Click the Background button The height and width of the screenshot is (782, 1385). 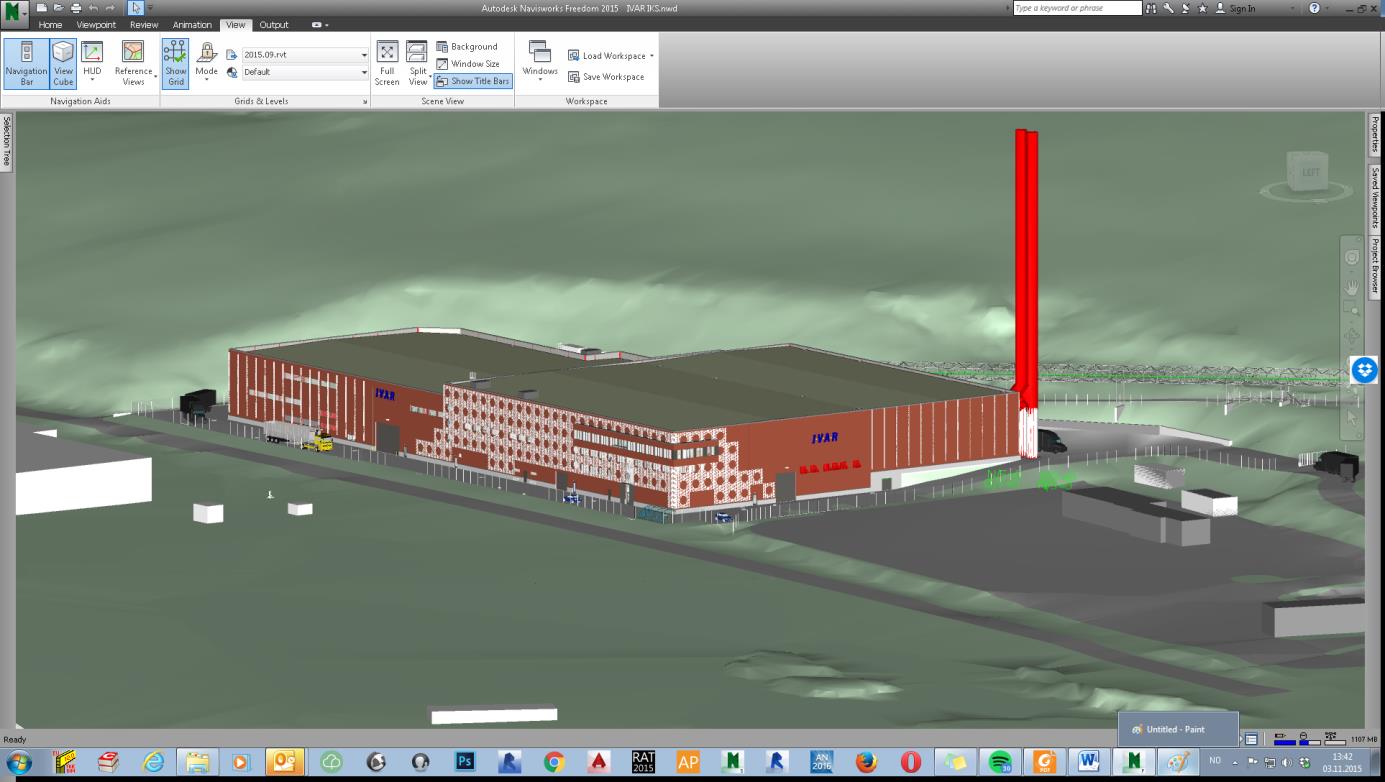pyautogui.click(x=467, y=46)
